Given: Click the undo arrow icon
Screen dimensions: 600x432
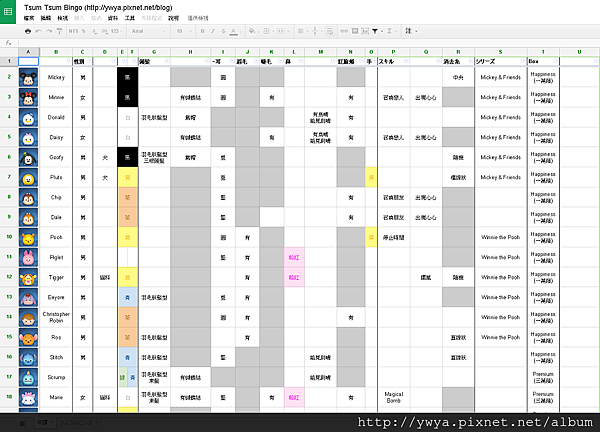Looking at the screenshot, I should 38,31.
